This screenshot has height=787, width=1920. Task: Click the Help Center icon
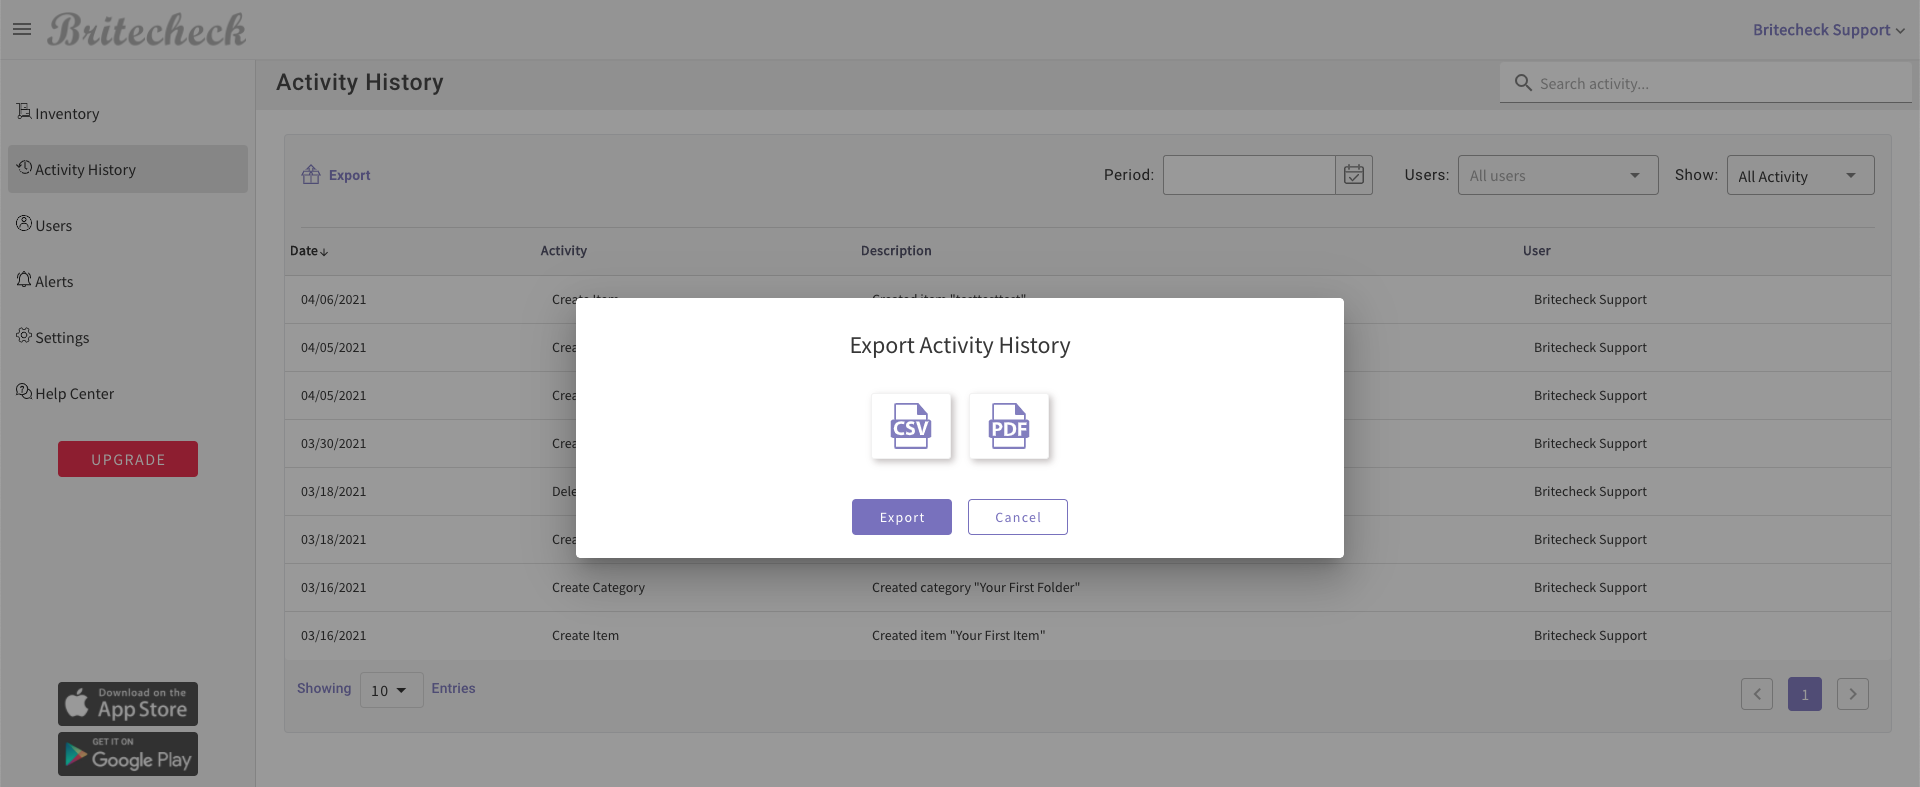24,391
